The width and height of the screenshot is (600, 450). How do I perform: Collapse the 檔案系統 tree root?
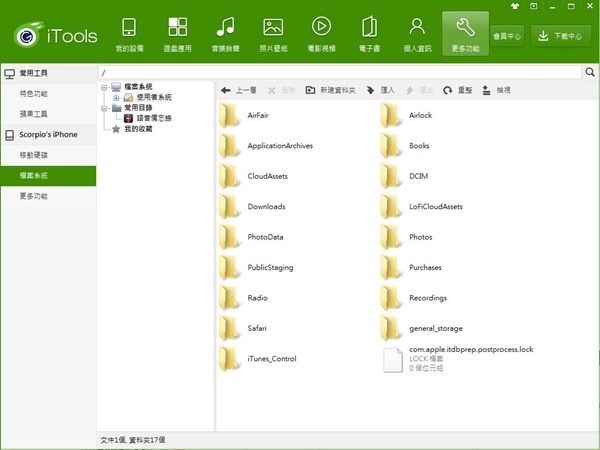[105, 88]
